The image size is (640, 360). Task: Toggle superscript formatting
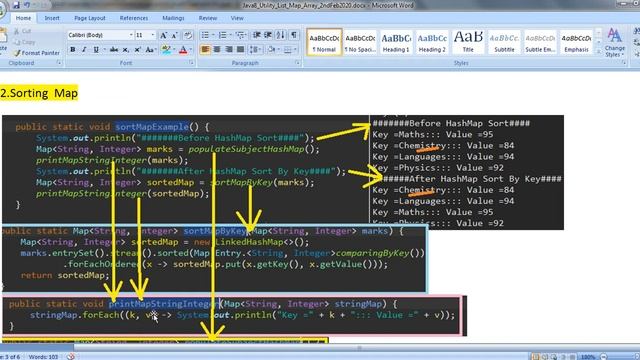pos(138,50)
